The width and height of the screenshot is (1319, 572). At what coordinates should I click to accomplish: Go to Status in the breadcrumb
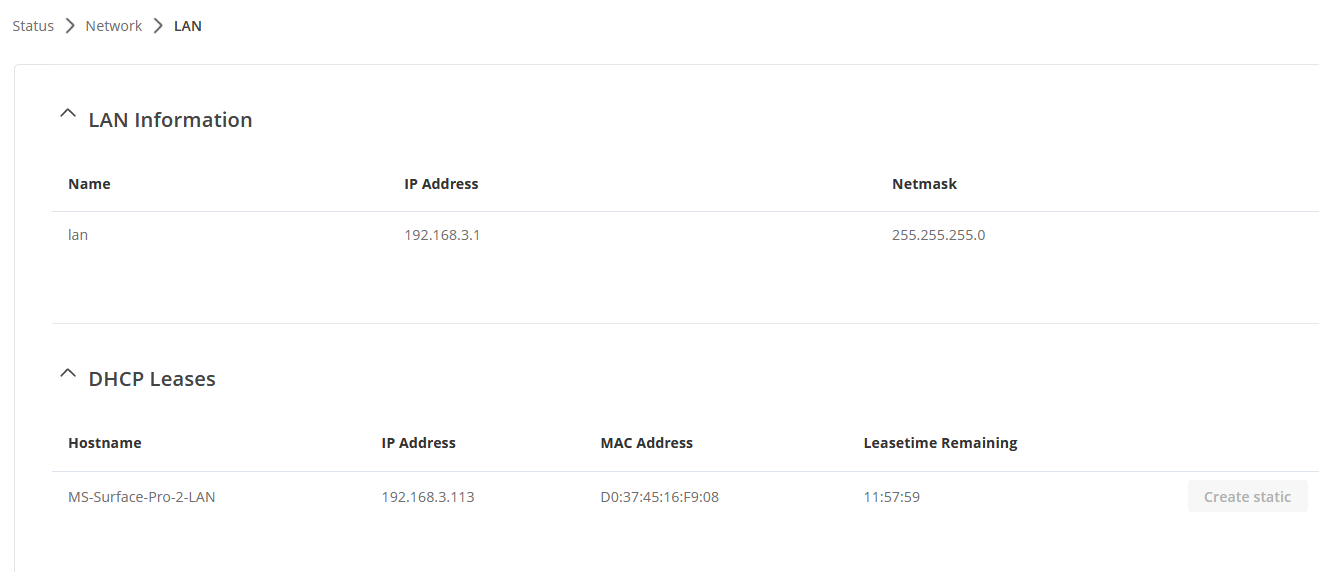[33, 26]
